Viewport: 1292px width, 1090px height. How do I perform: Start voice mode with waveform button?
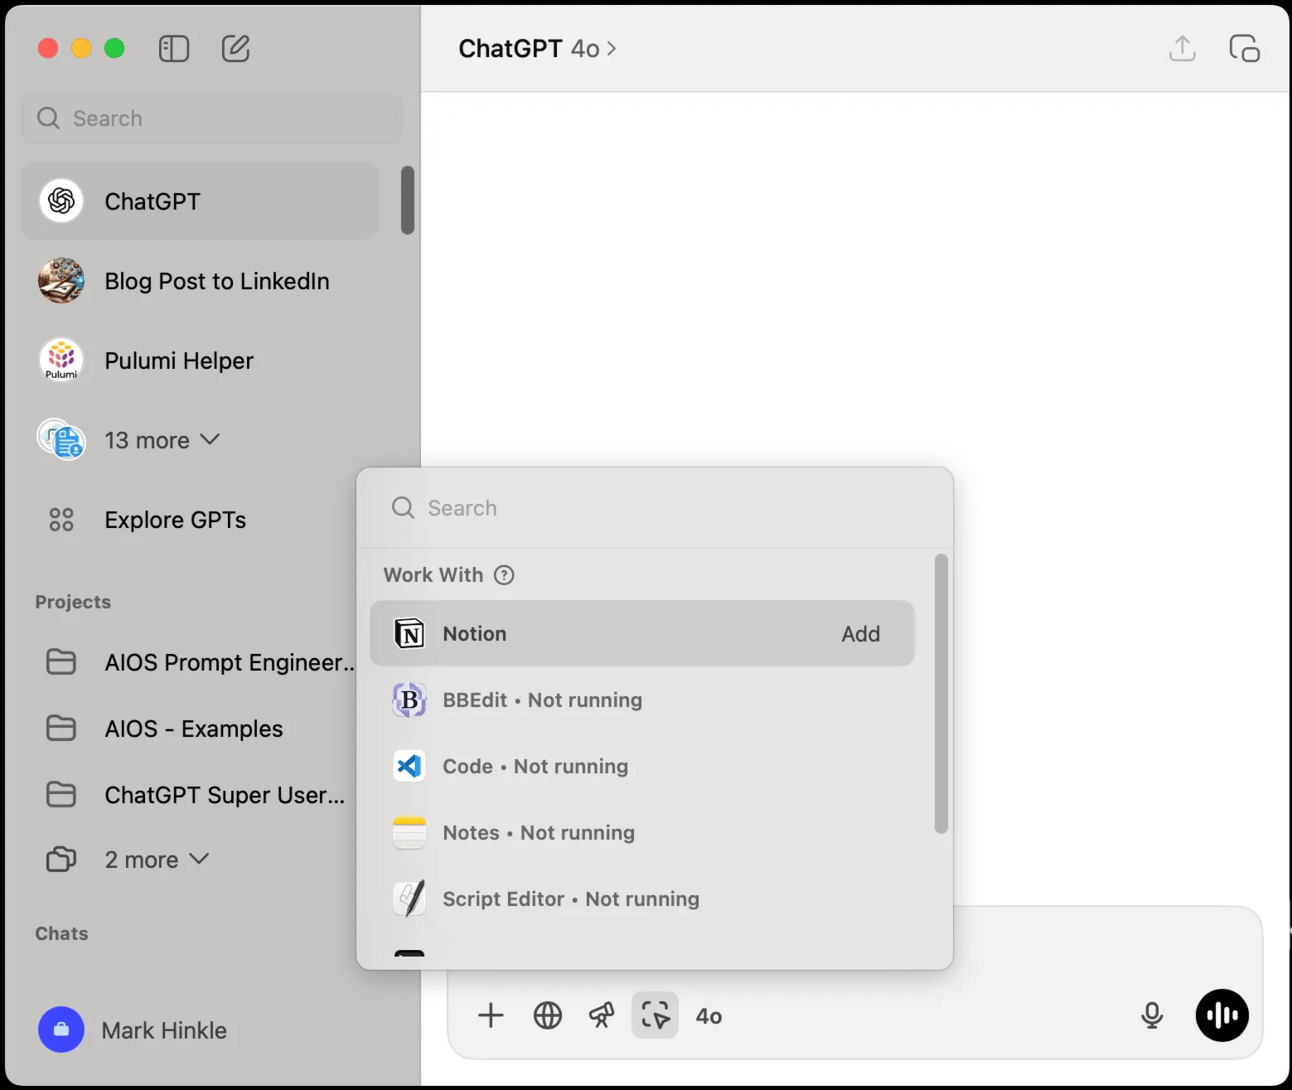click(x=1222, y=1016)
